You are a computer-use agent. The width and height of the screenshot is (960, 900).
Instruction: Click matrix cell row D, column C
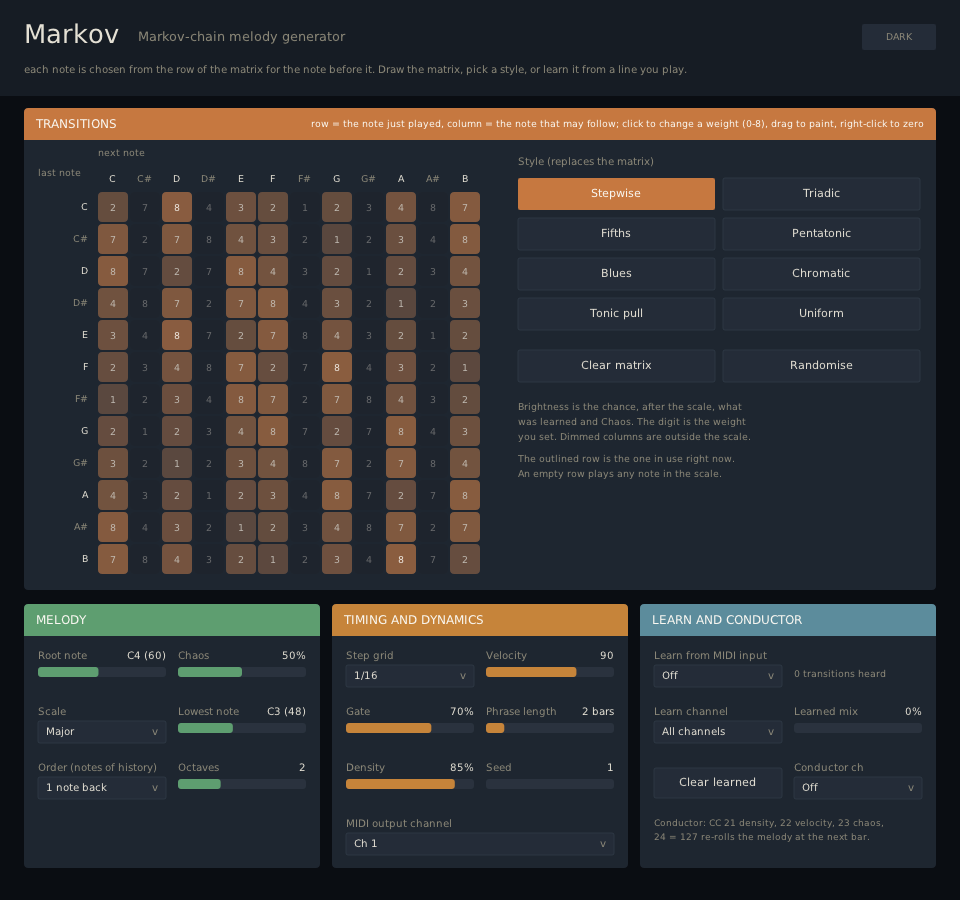[113, 271]
